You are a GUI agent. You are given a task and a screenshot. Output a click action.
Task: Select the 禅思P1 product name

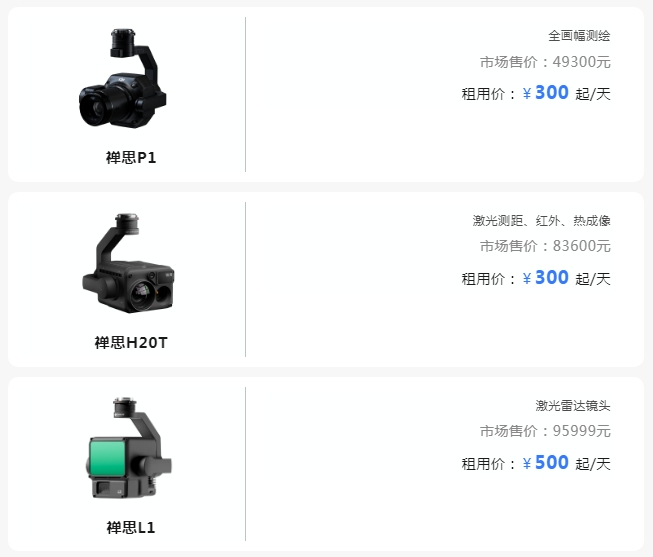coord(131,158)
